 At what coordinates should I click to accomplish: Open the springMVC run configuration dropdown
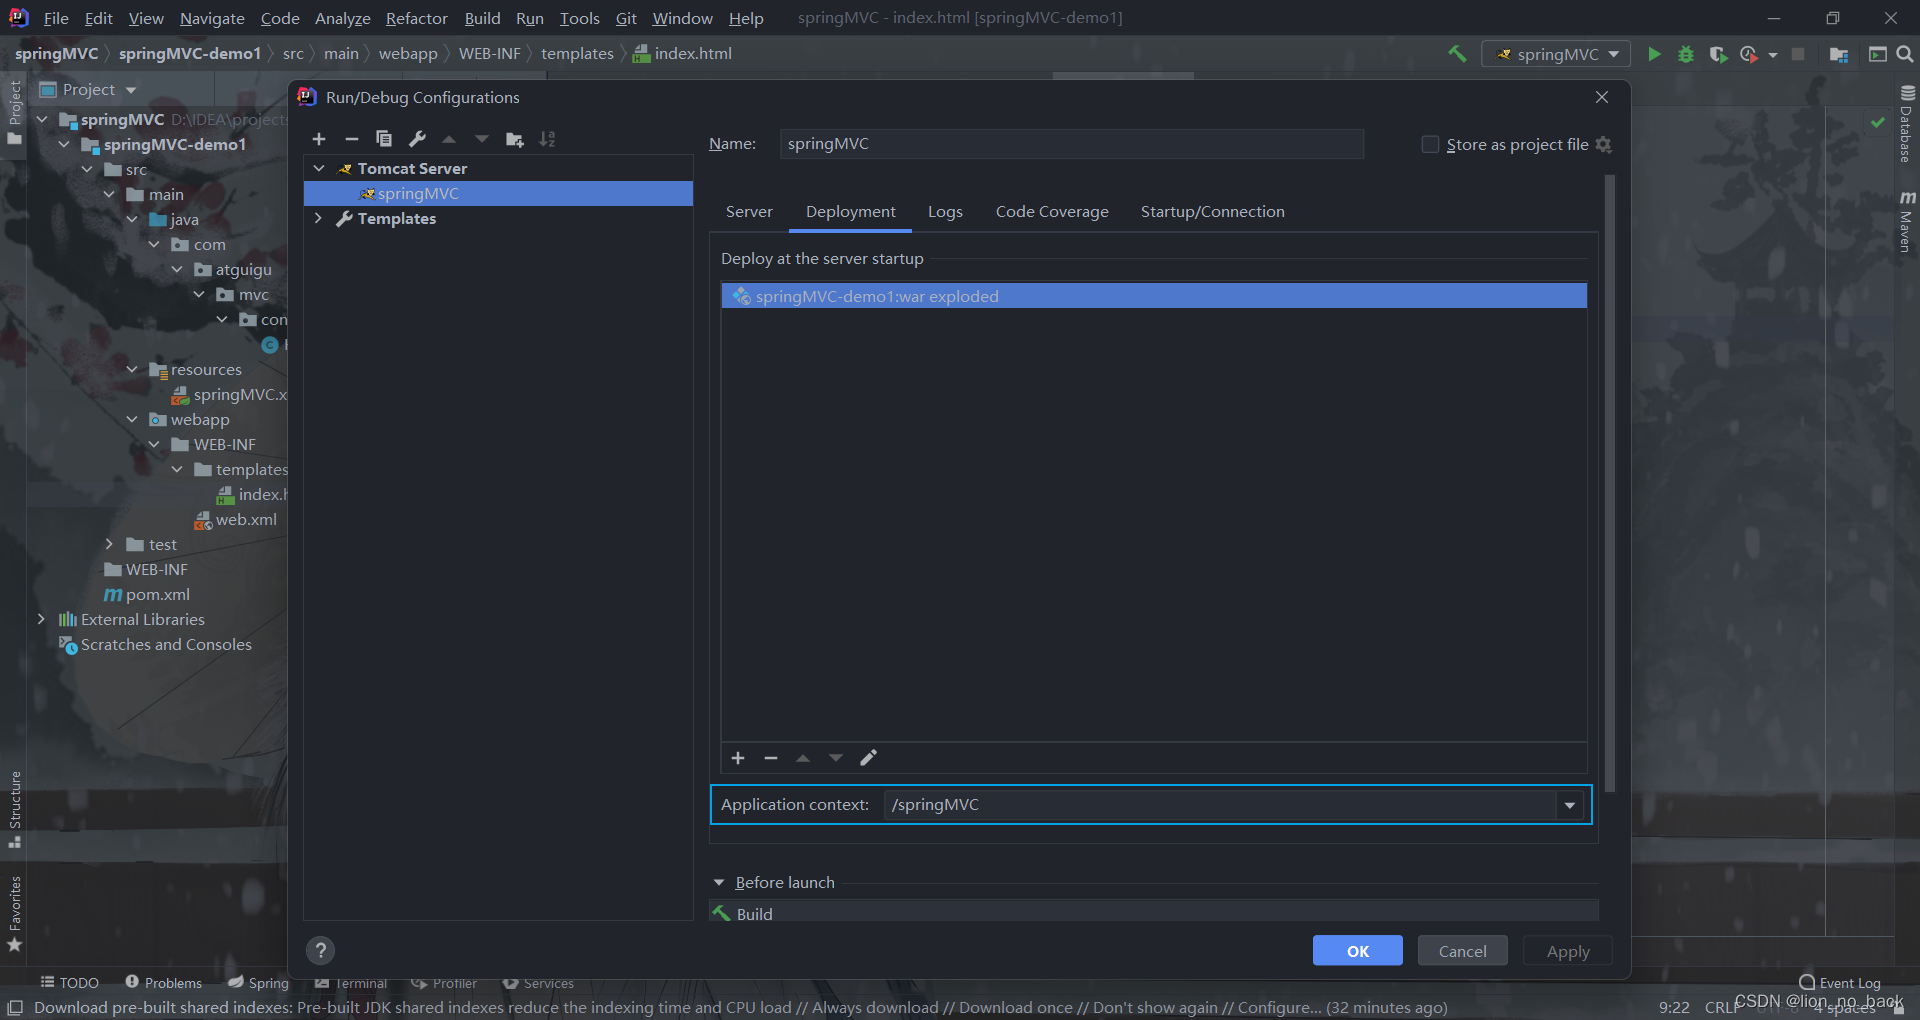1556,54
